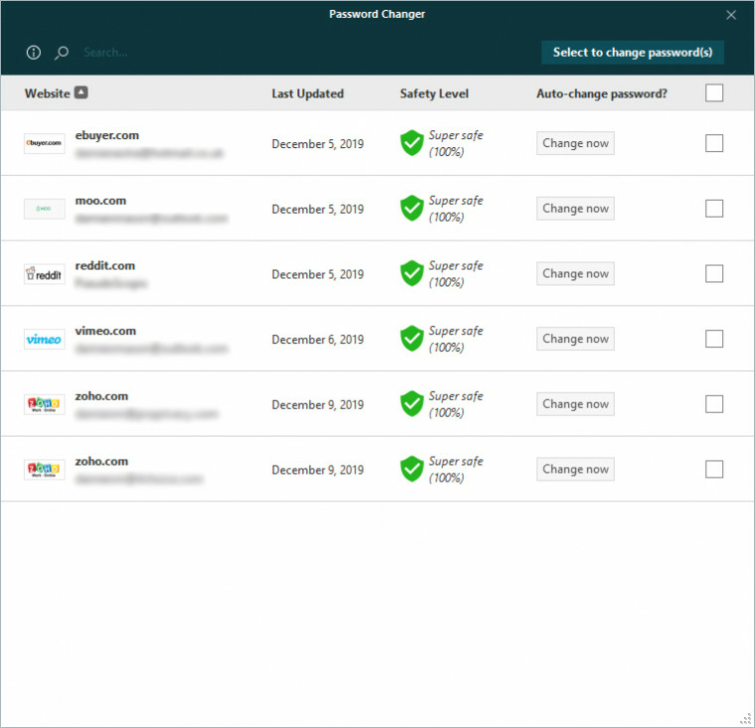The height and width of the screenshot is (728, 755).
Task: Click ebuyer.com green safety shield
Action: click(x=412, y=143)
